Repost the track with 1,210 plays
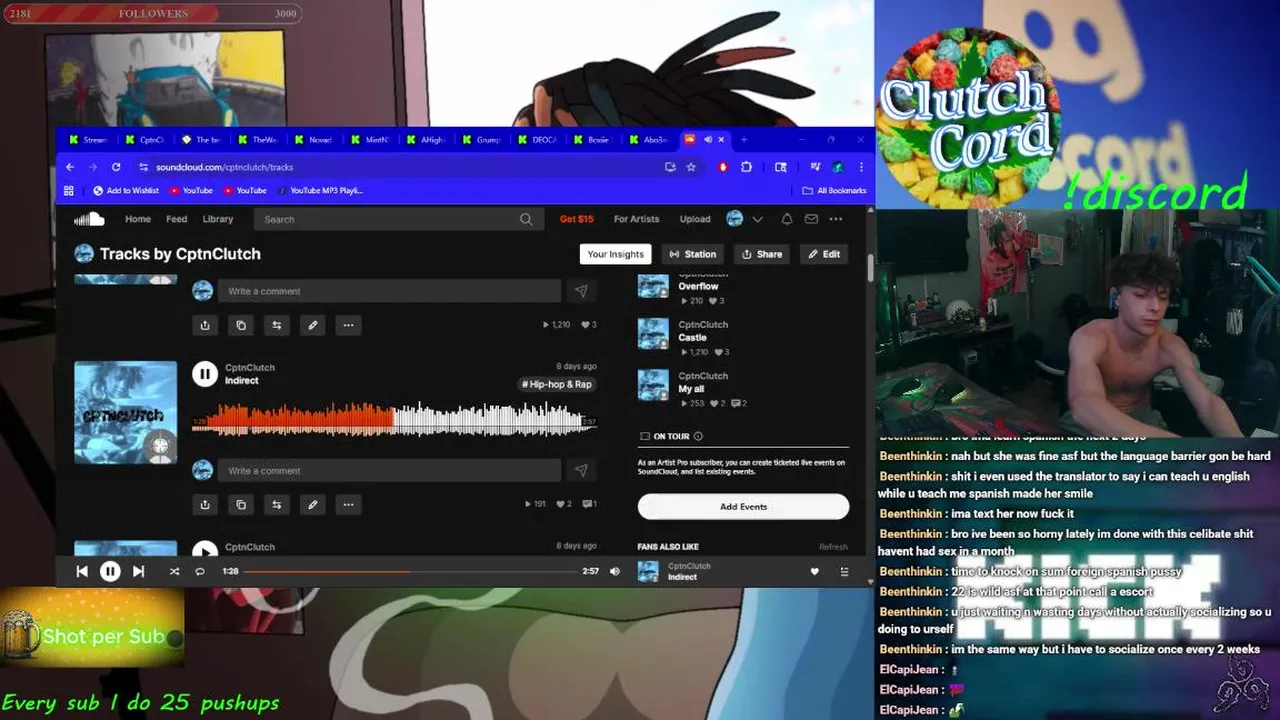This screenshot has height=720, width=1280. (277, 325)
